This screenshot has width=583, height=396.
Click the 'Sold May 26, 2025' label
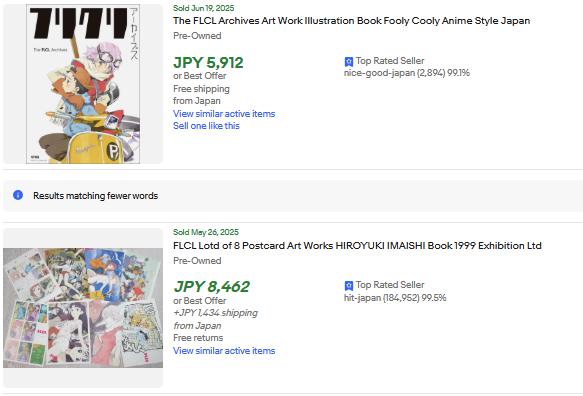coord(206,232)
